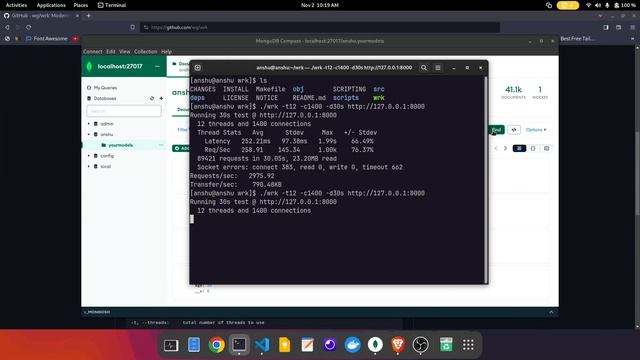Open the system volume indicator
This screenshot has height=360, width=640.
coord(598,5)
